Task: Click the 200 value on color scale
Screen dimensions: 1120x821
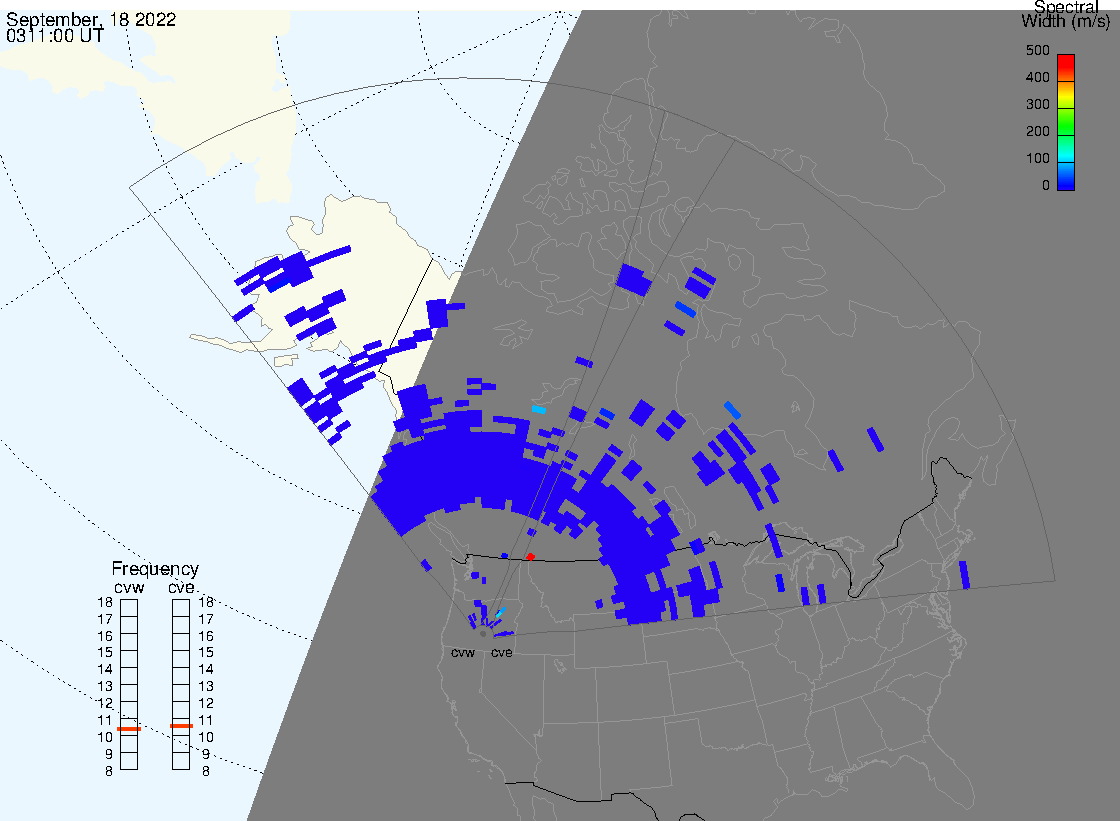Action: click(x=1038, y=131)
